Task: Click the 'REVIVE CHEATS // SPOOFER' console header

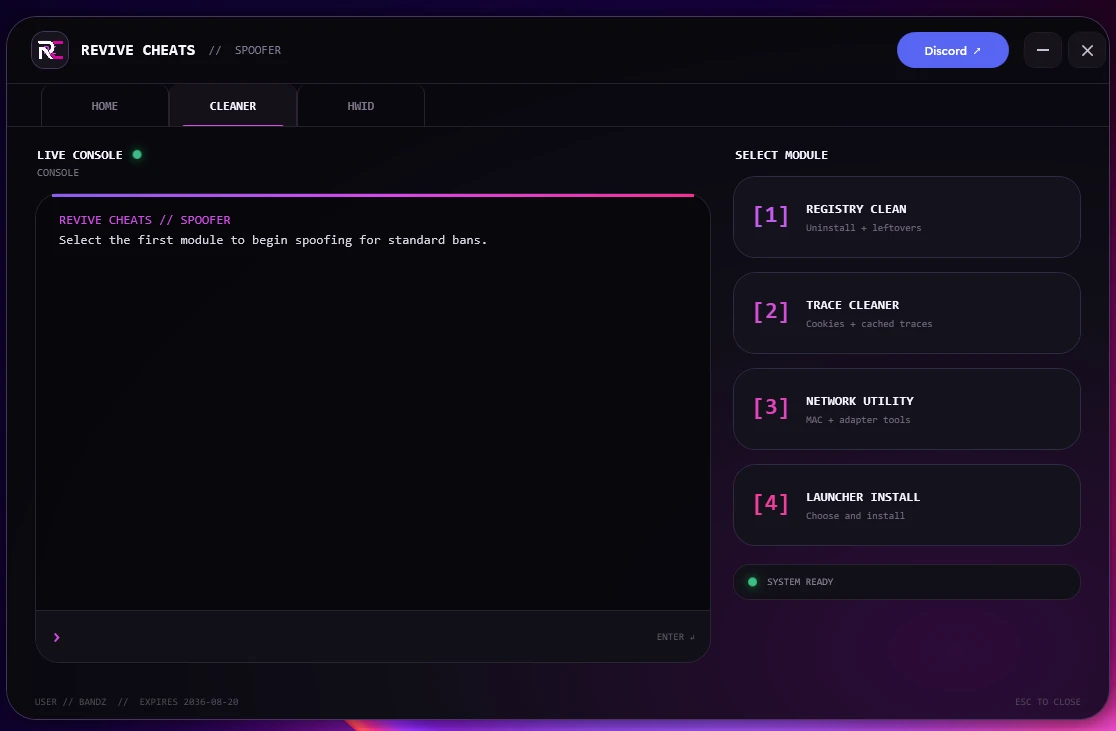Action: point(144,220)
